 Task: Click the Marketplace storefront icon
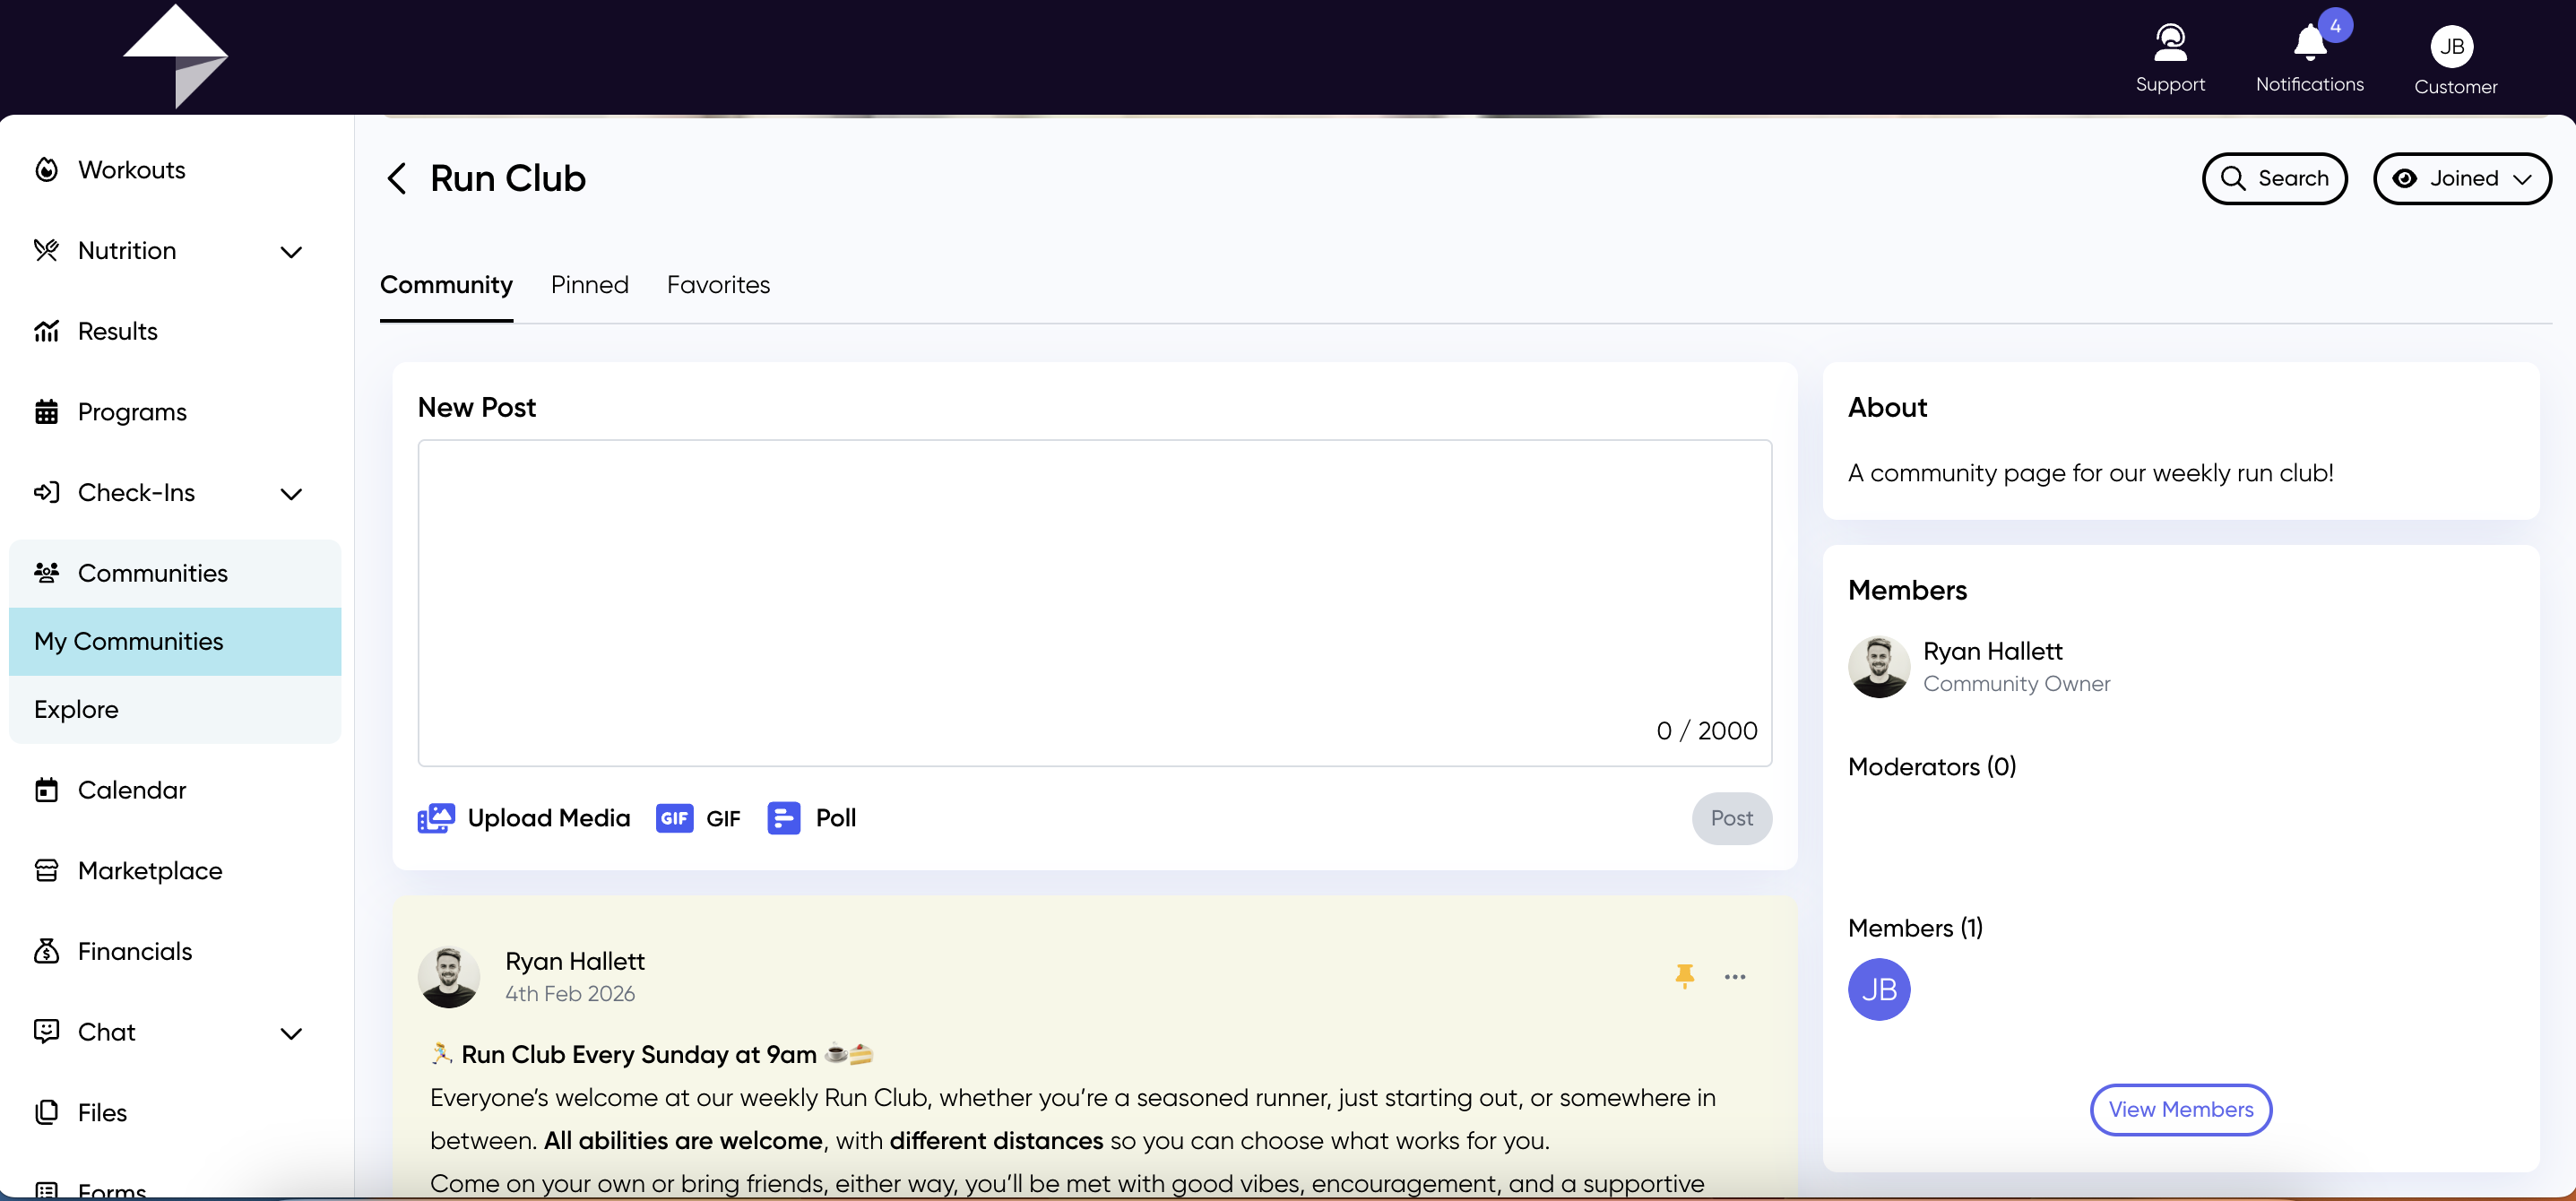[46, 871]
